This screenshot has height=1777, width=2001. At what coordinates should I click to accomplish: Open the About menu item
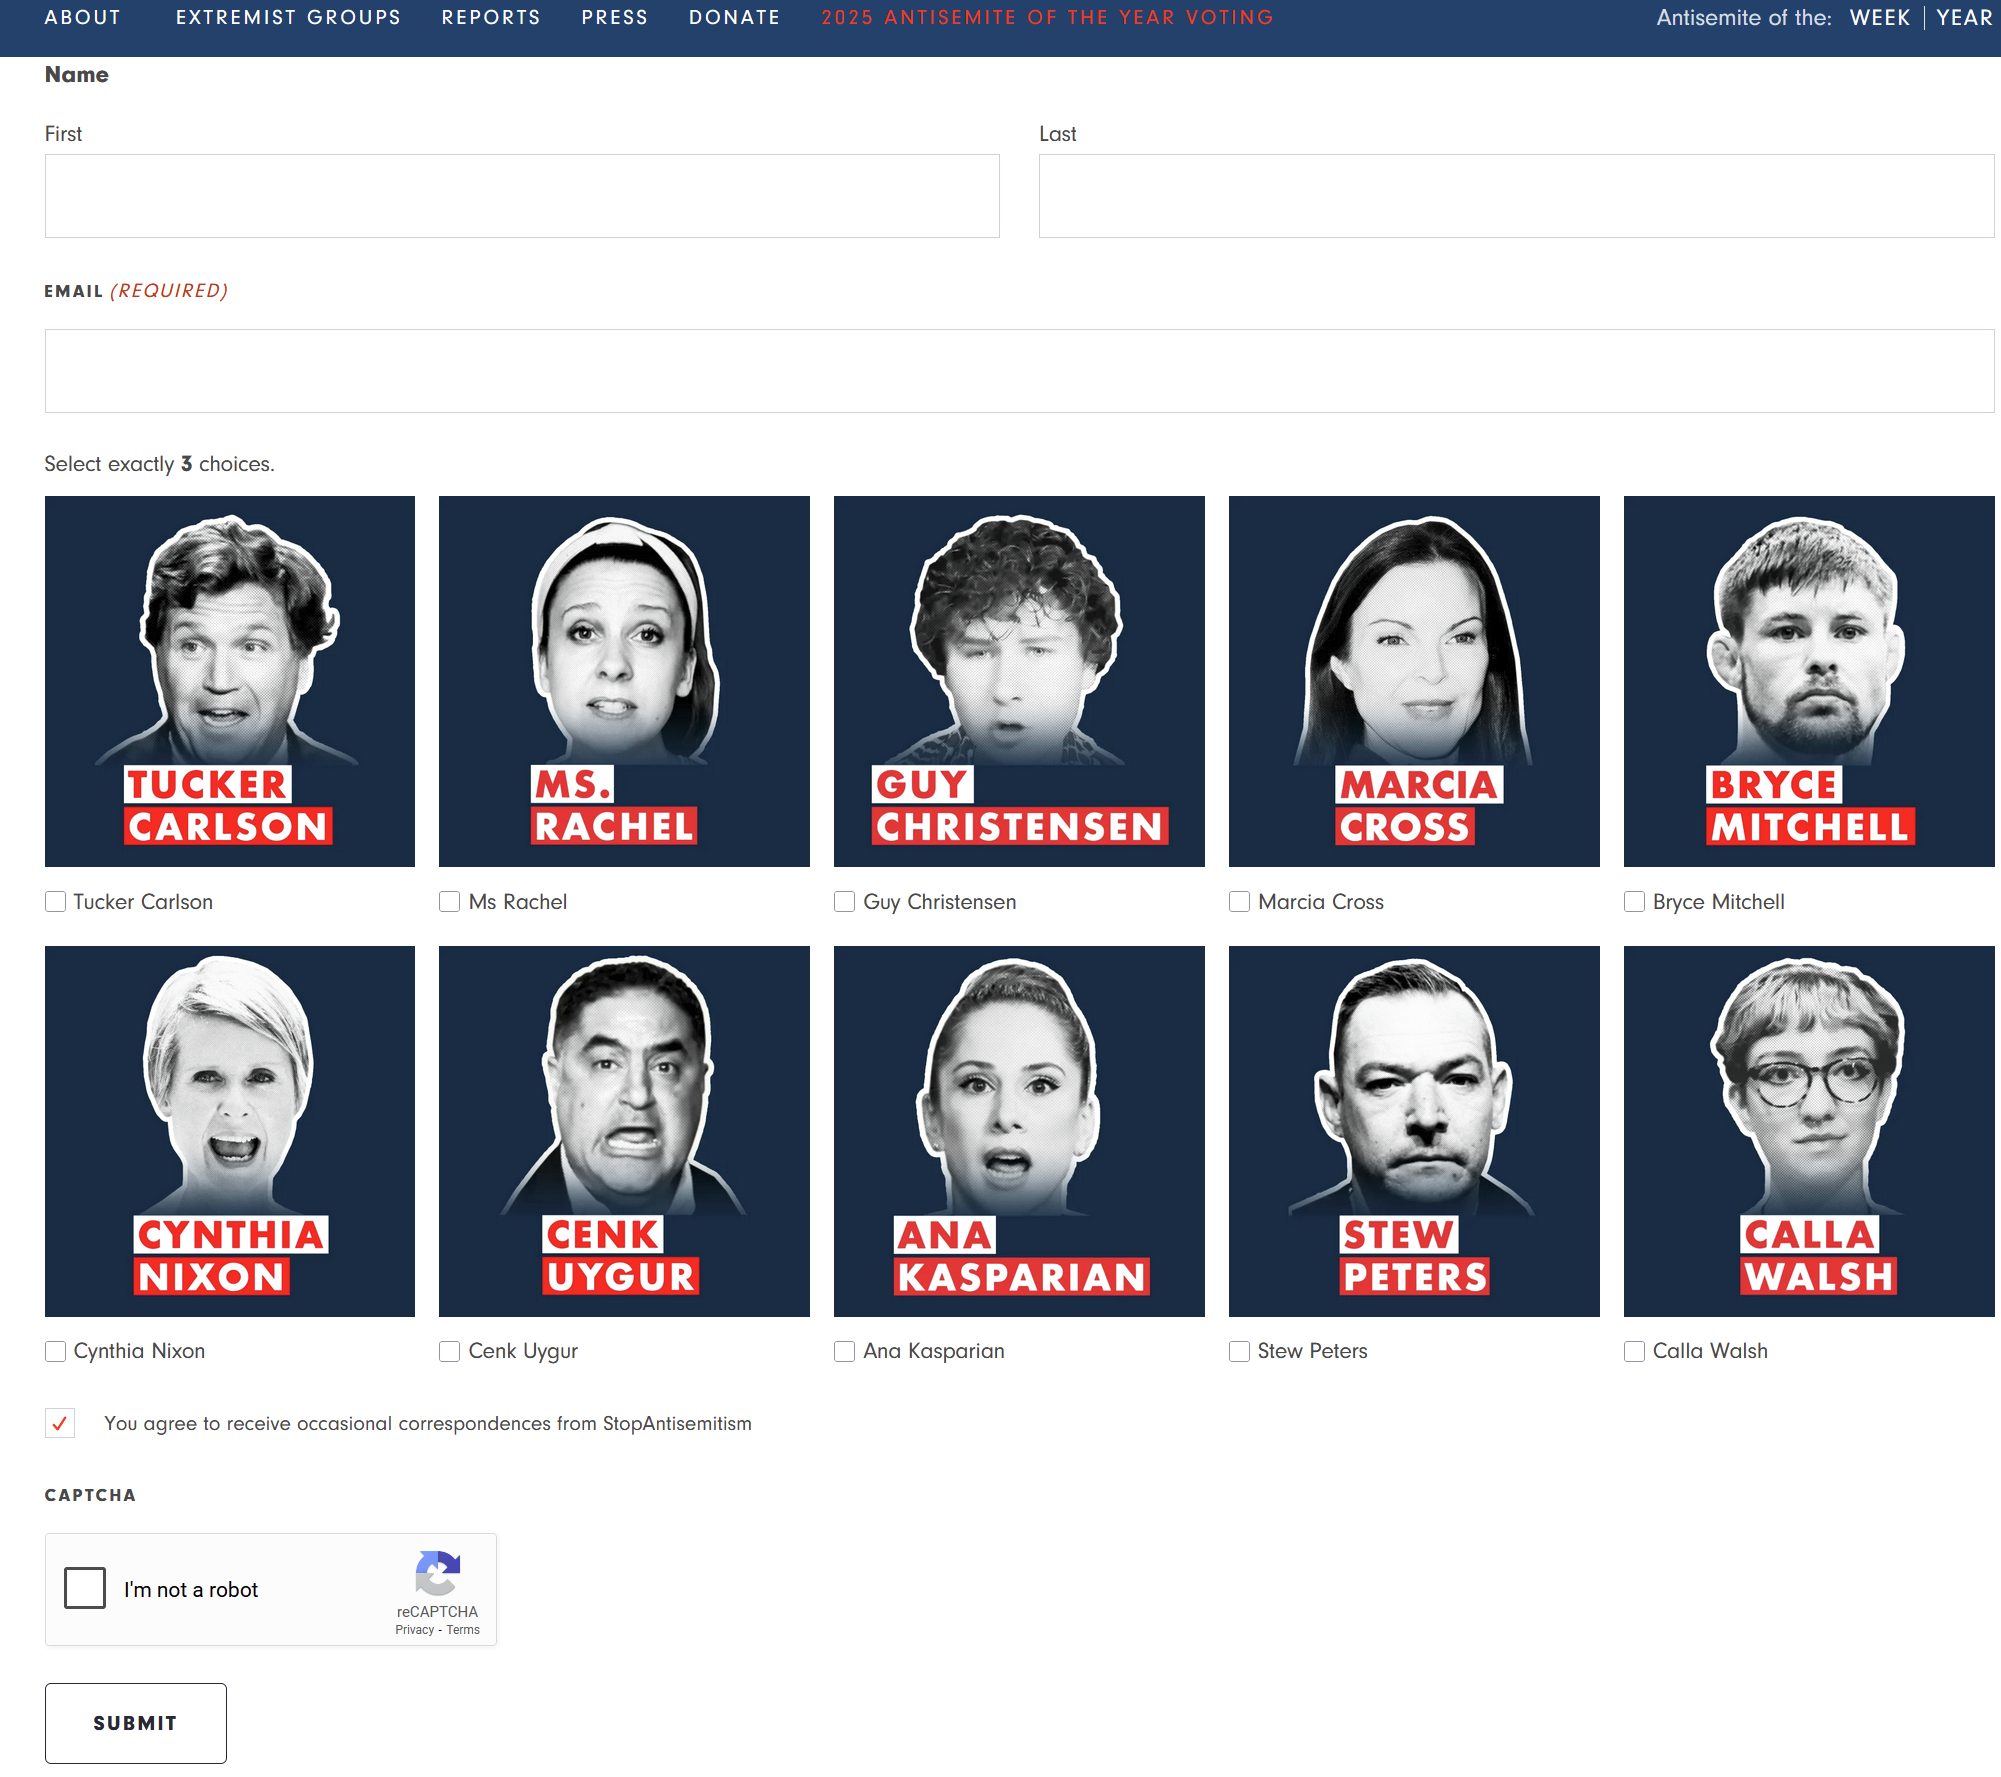(x=83, y=18)
